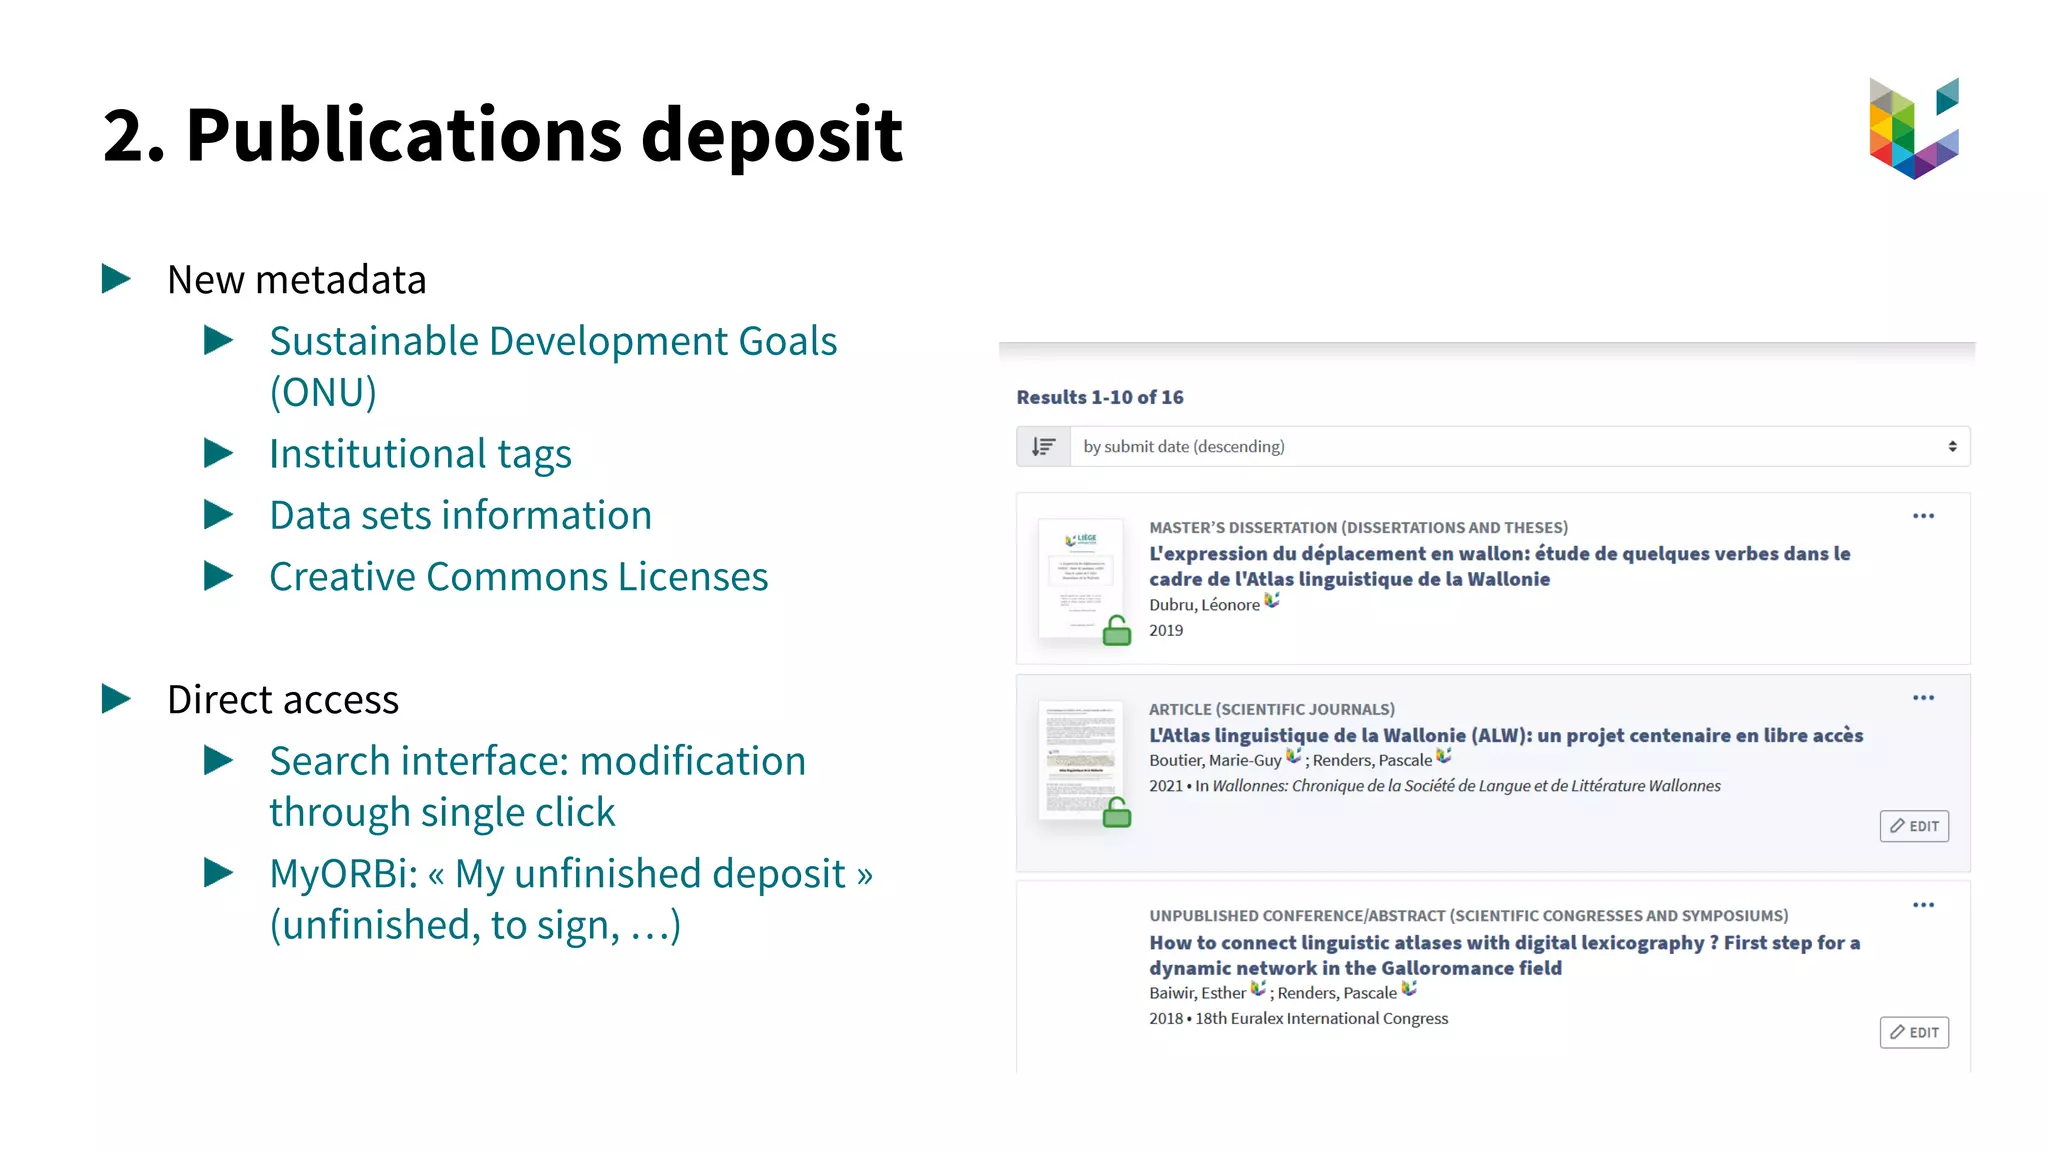The width and height of the screenshot is (2048, 1152).
Task: Open the title 'L'expression du déplacement en wallon'
Action: [x=1499, y=566]
